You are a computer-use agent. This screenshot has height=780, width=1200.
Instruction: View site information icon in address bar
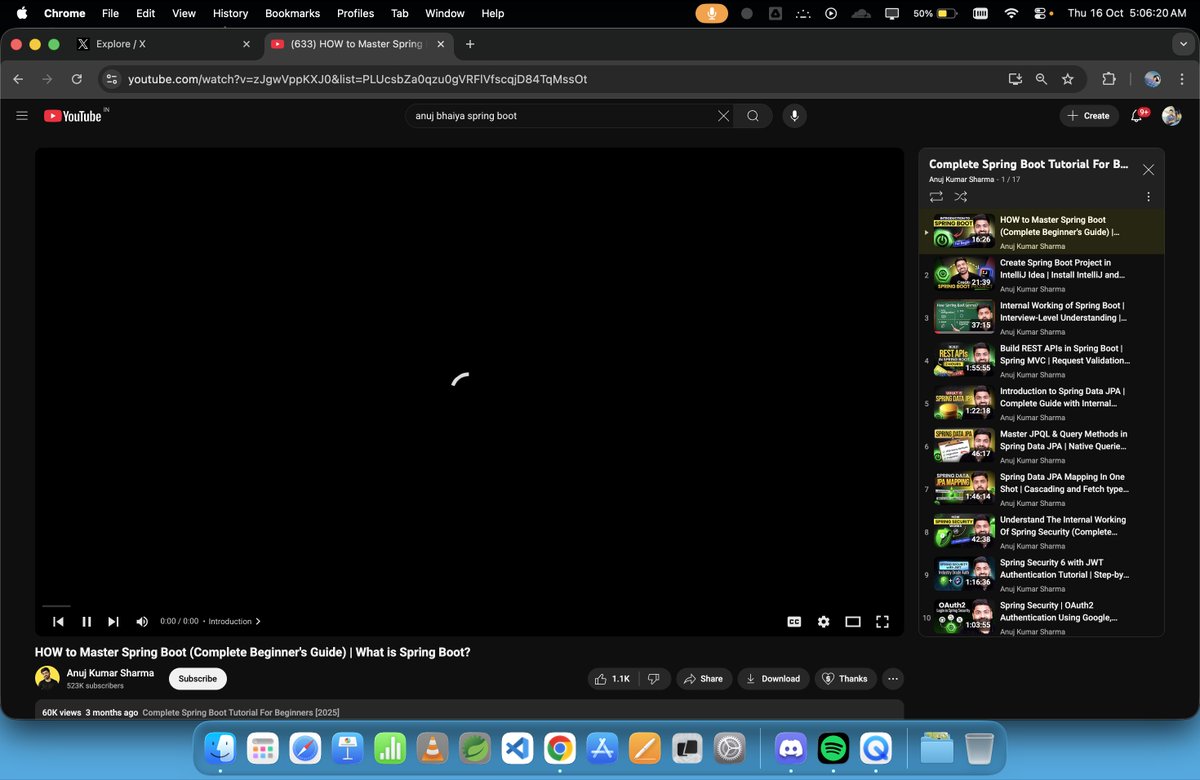112,79
